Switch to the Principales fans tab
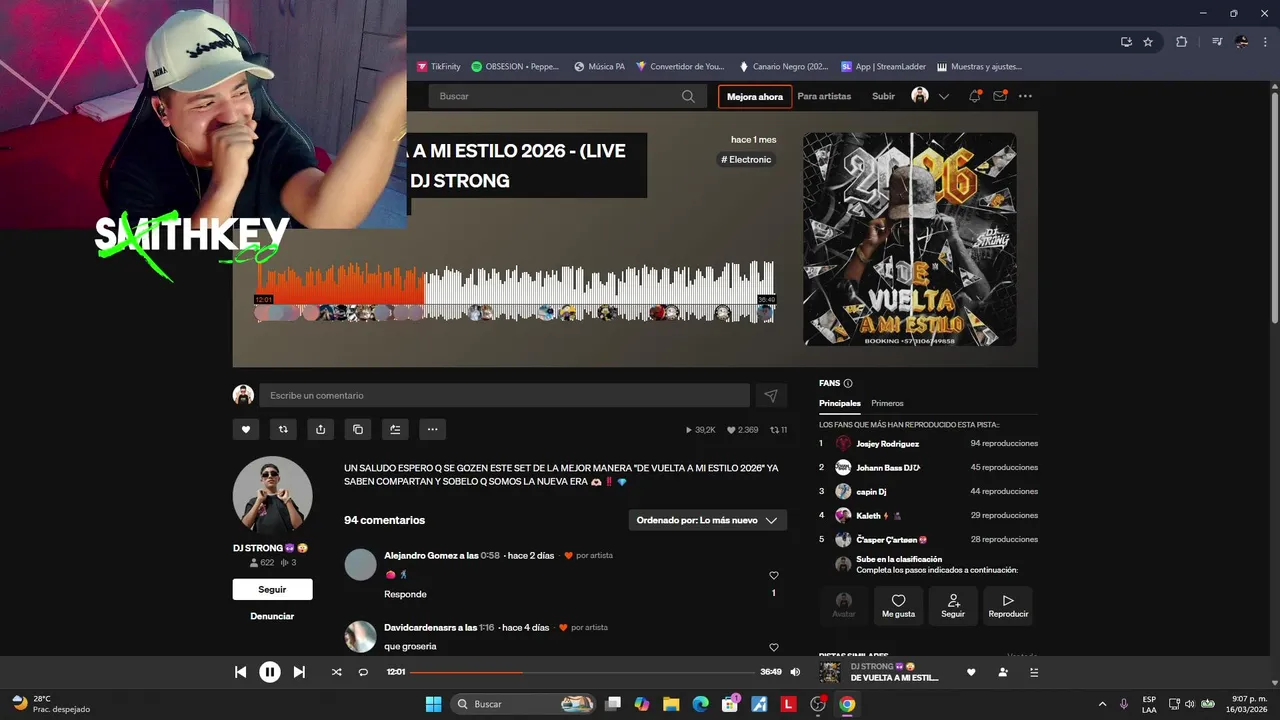 click(839, 403)
